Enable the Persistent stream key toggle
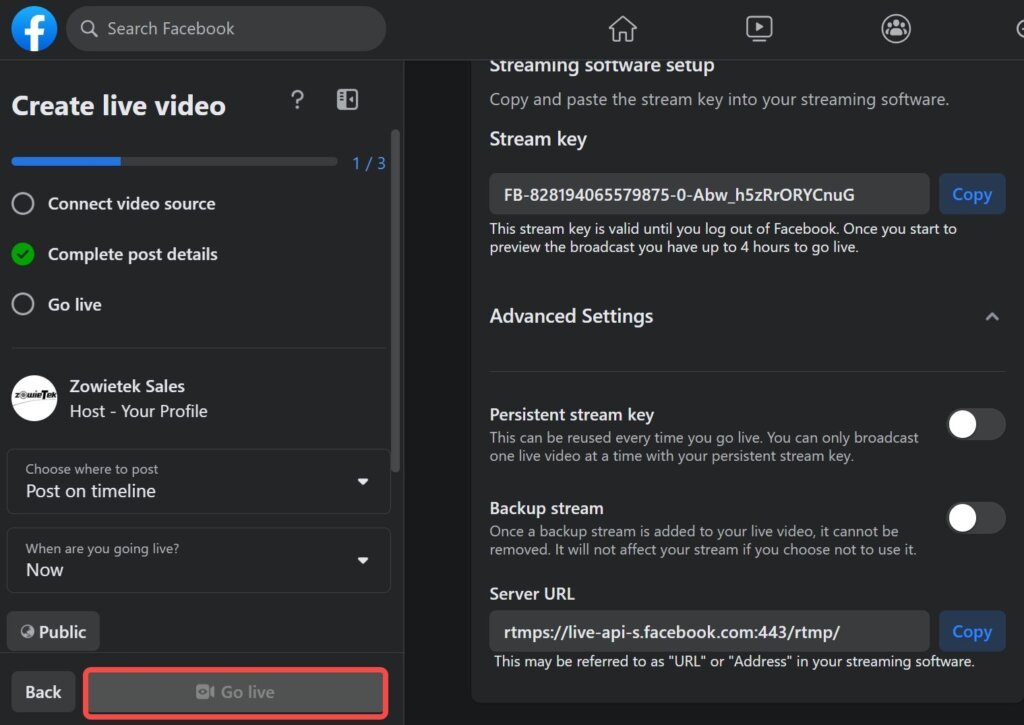This screenshot has width=1024, height=725. (x=975, y=424)
